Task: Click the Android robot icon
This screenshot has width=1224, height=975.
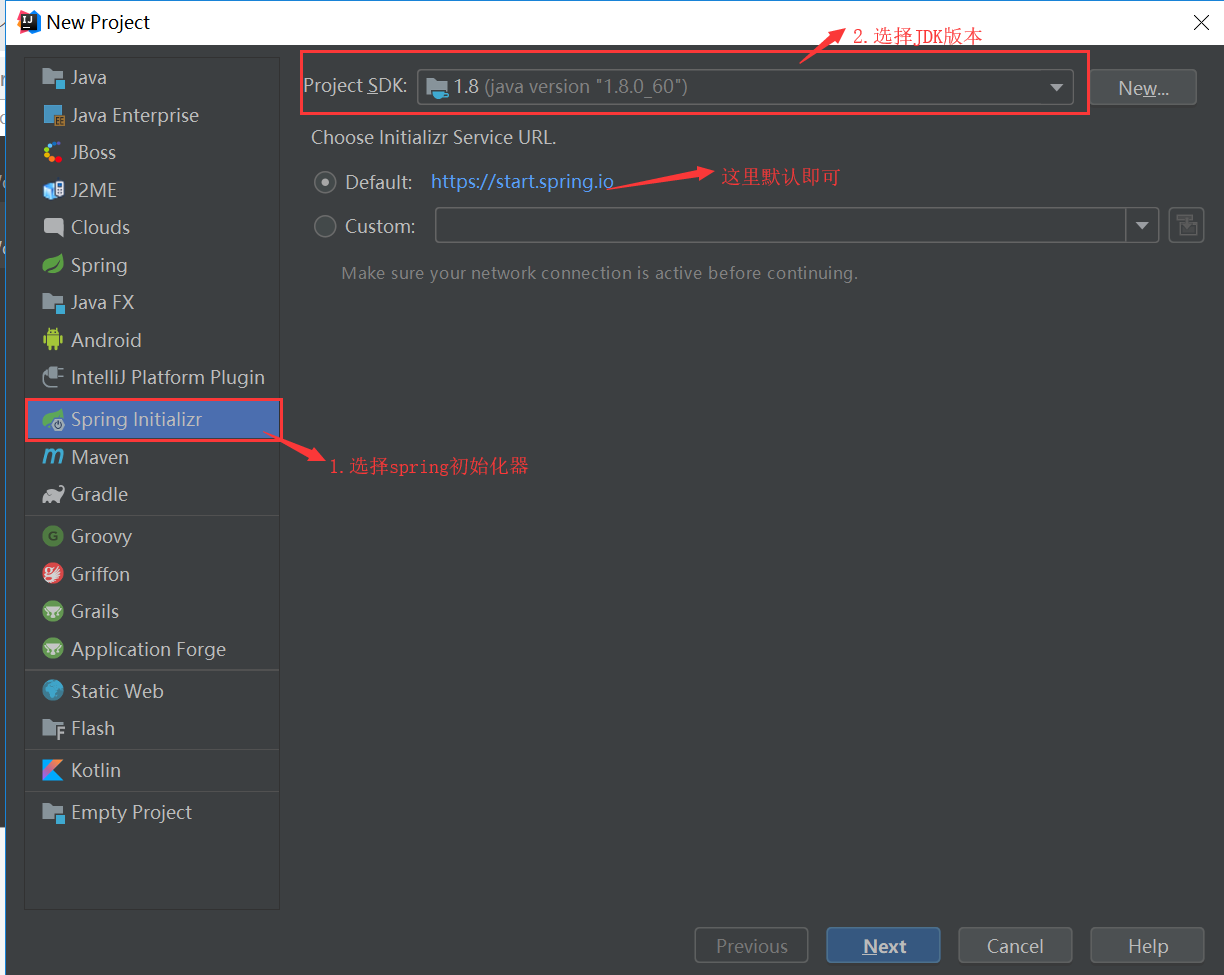Action: tap(53, 340)
